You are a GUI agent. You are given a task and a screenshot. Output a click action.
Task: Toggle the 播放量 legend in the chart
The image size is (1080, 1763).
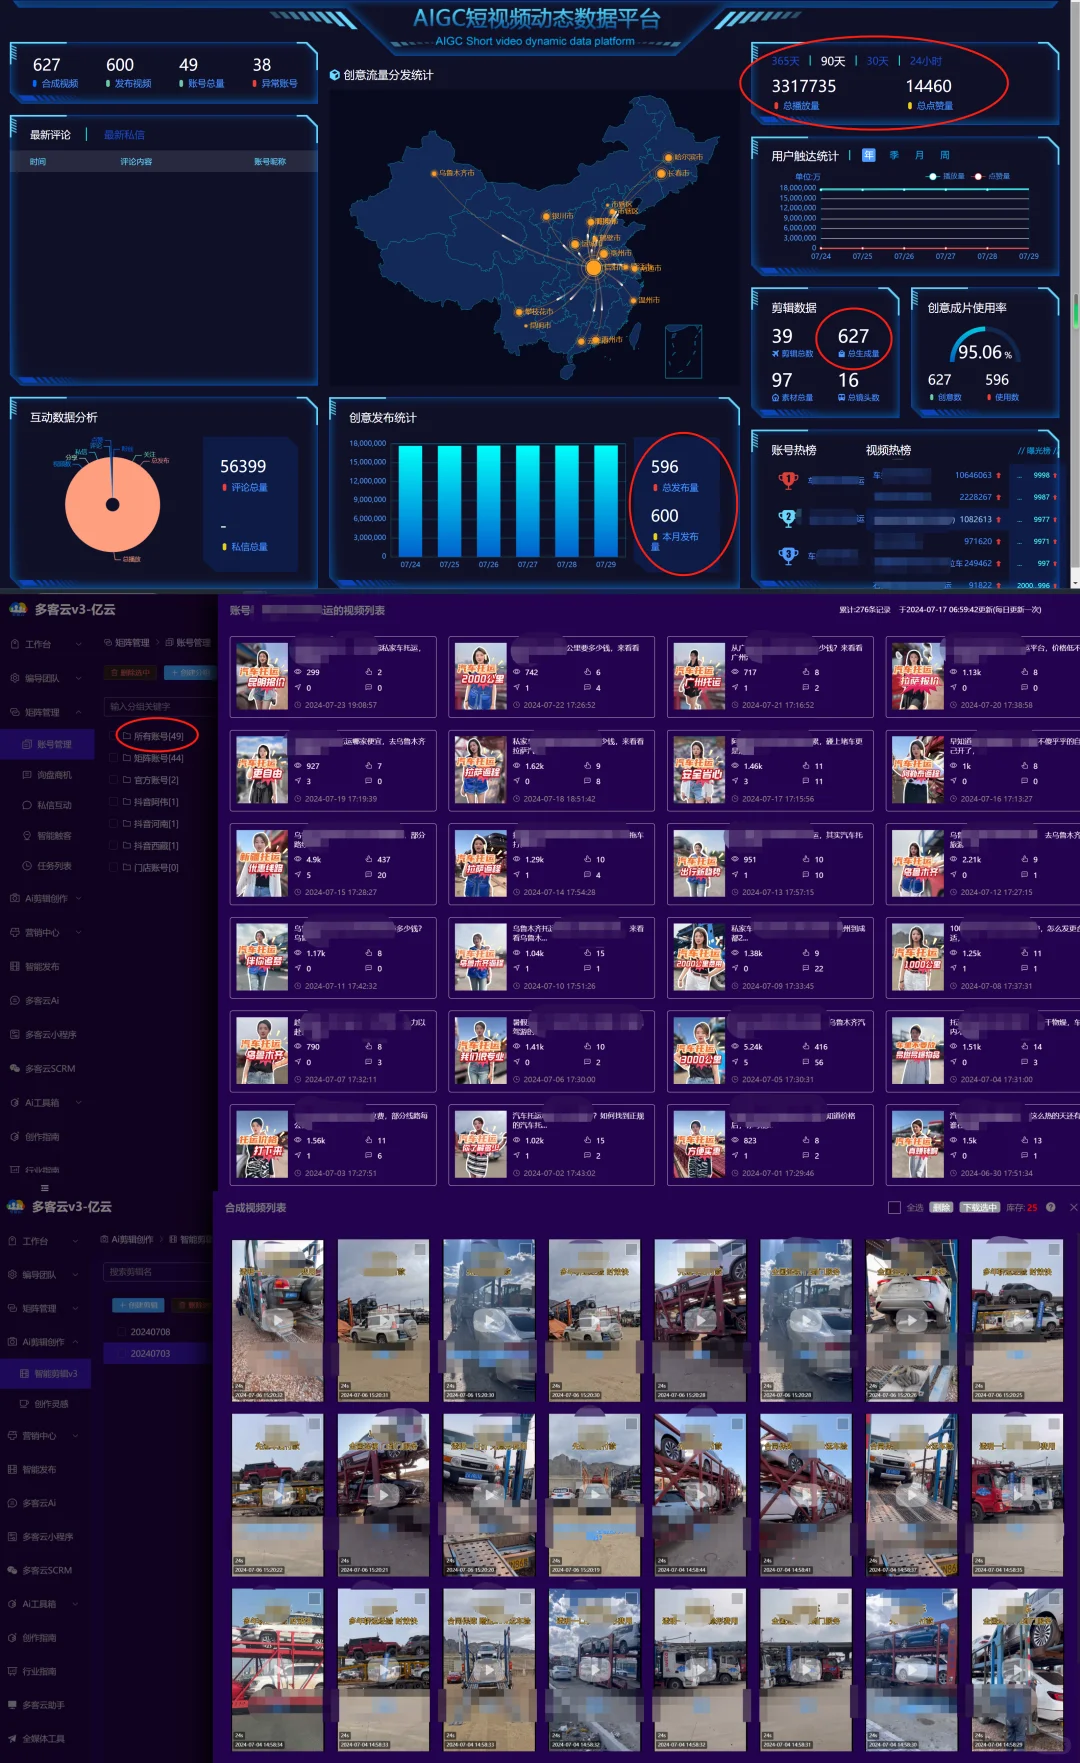tap(945, 176)
